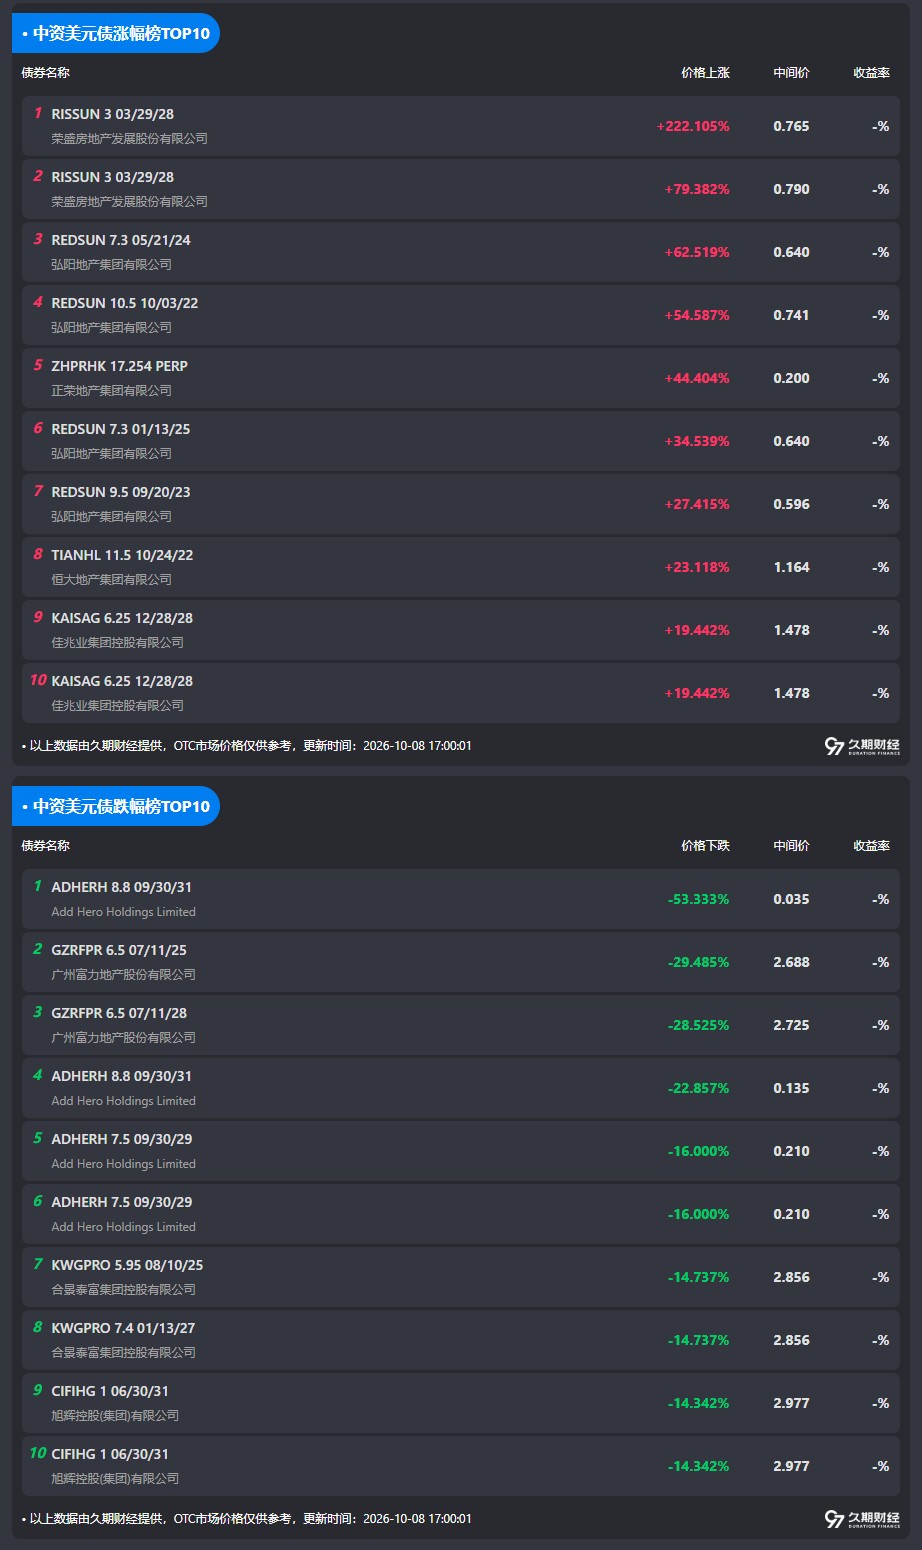Click the 1.164 mid price value

(x=791, y=568)
